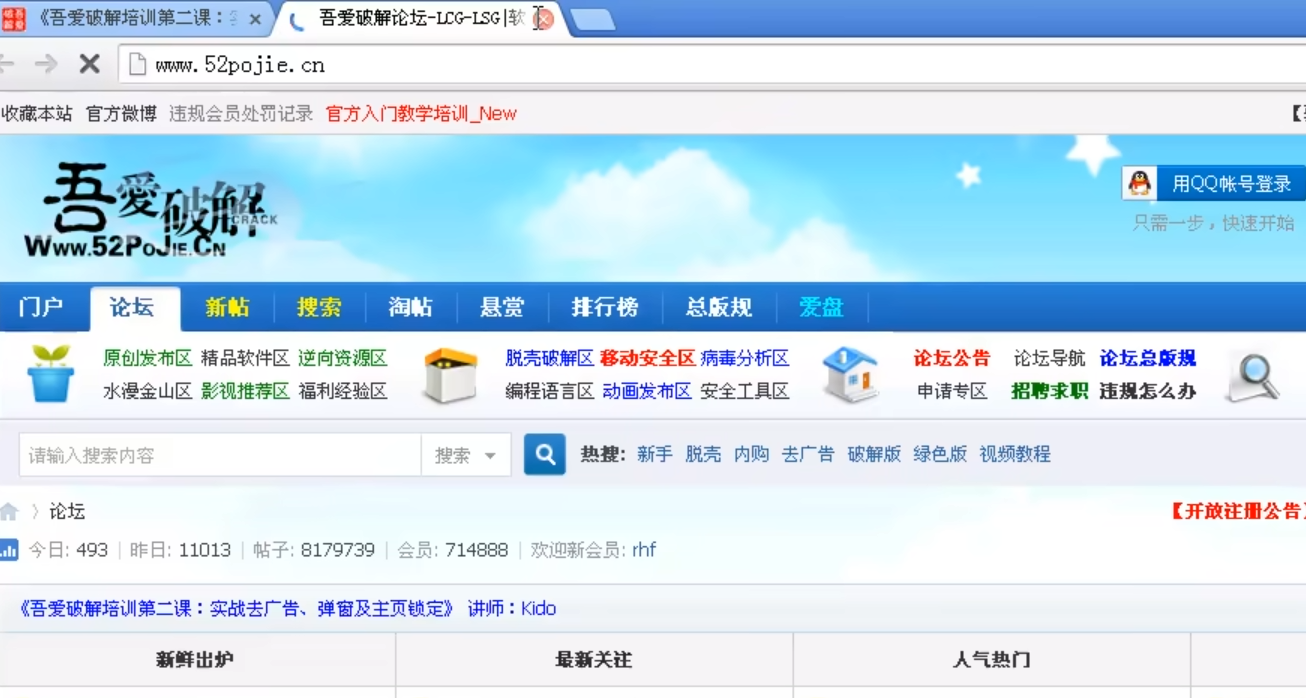Click the search content input field
Screen dimensions: 1306x698
[x=220, y=455]
